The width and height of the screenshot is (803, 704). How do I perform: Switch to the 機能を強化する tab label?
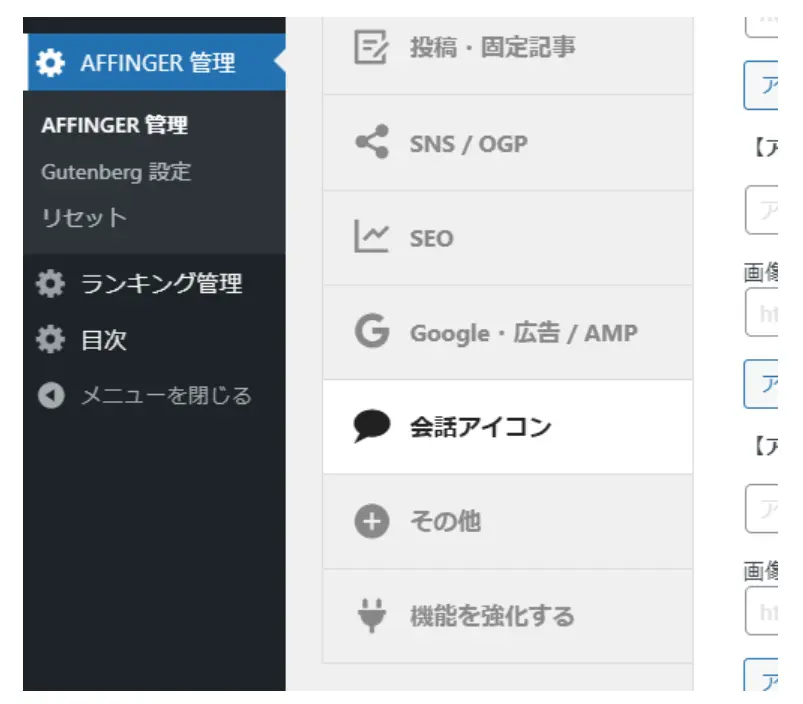point(492,616)
